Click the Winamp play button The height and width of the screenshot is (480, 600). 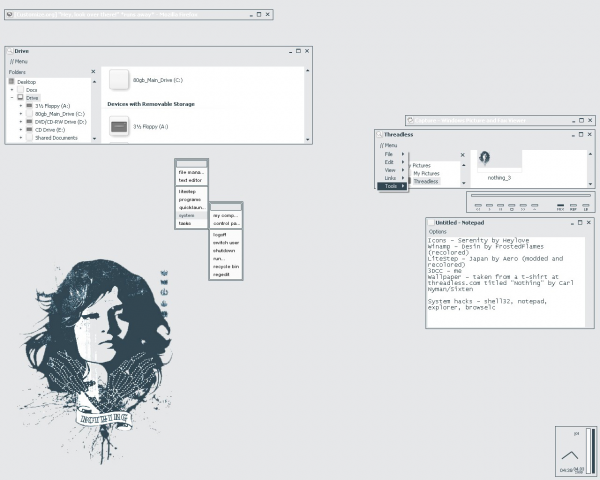click(489, 206)
